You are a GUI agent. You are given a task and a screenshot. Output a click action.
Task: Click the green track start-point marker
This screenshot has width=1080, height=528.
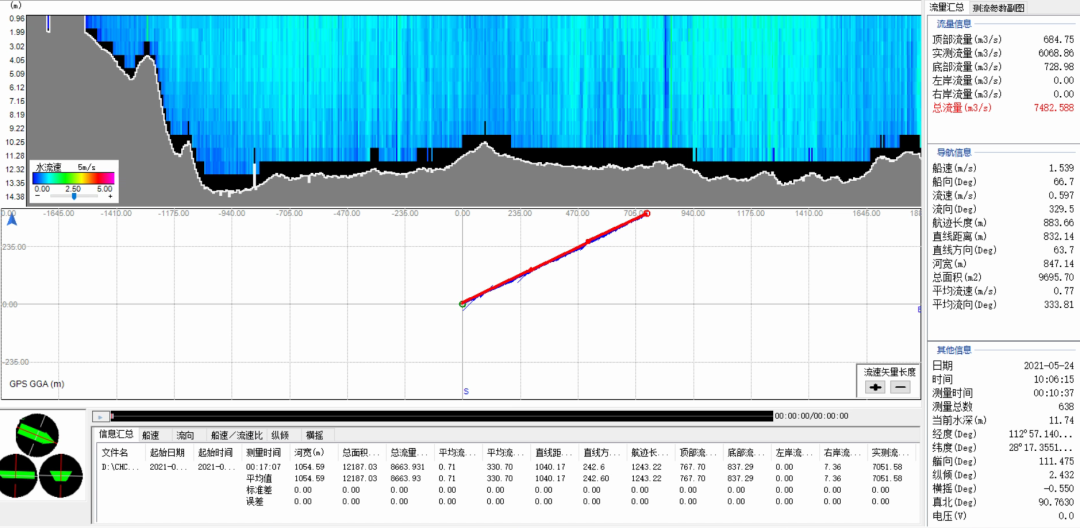pos(462,303)
